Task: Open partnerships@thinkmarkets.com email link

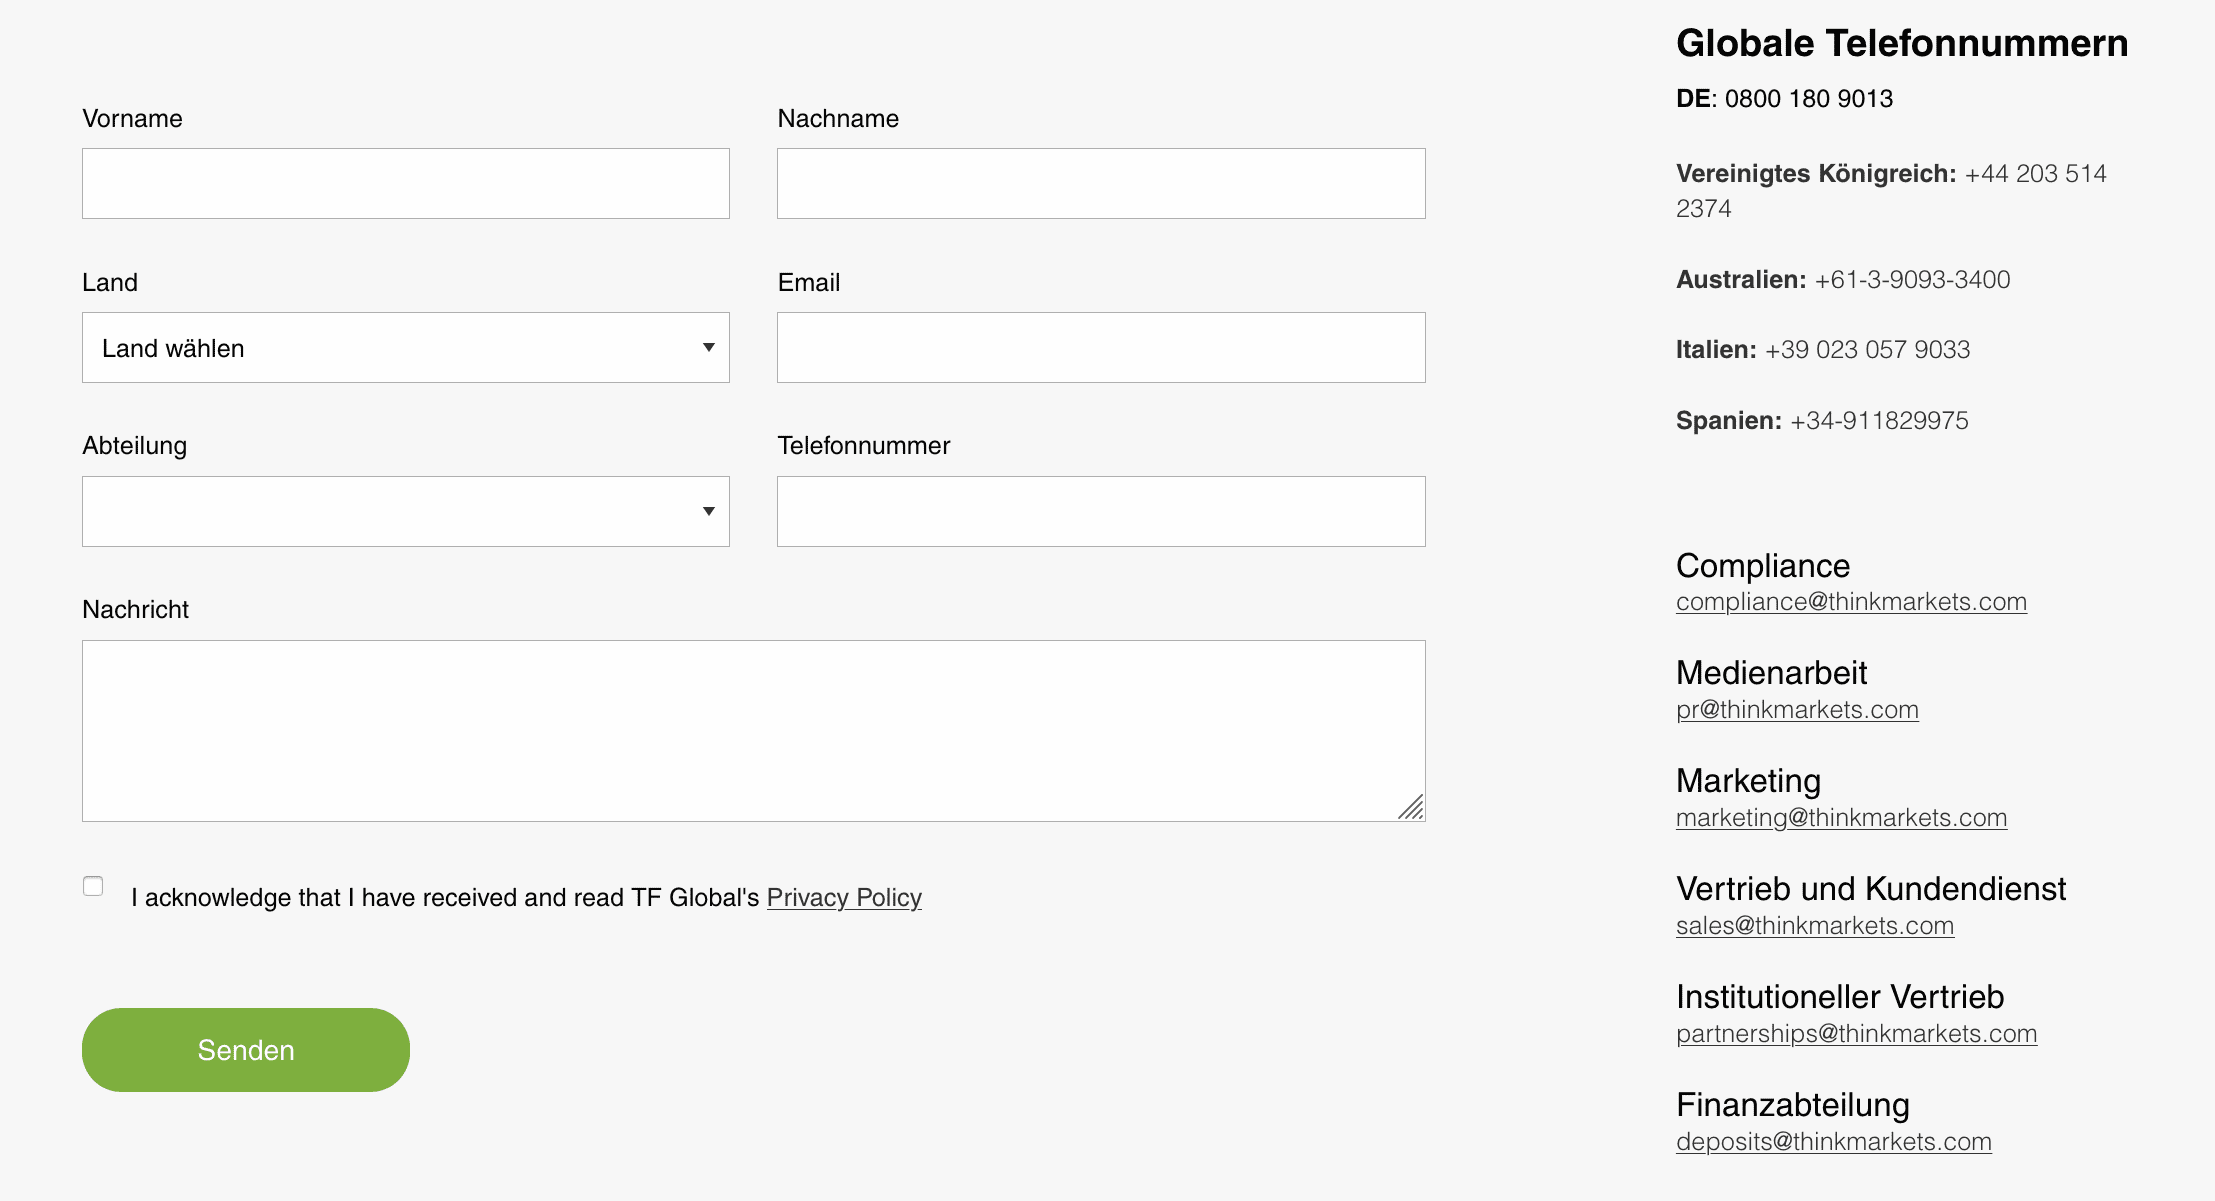Action: [1855, 1034]
